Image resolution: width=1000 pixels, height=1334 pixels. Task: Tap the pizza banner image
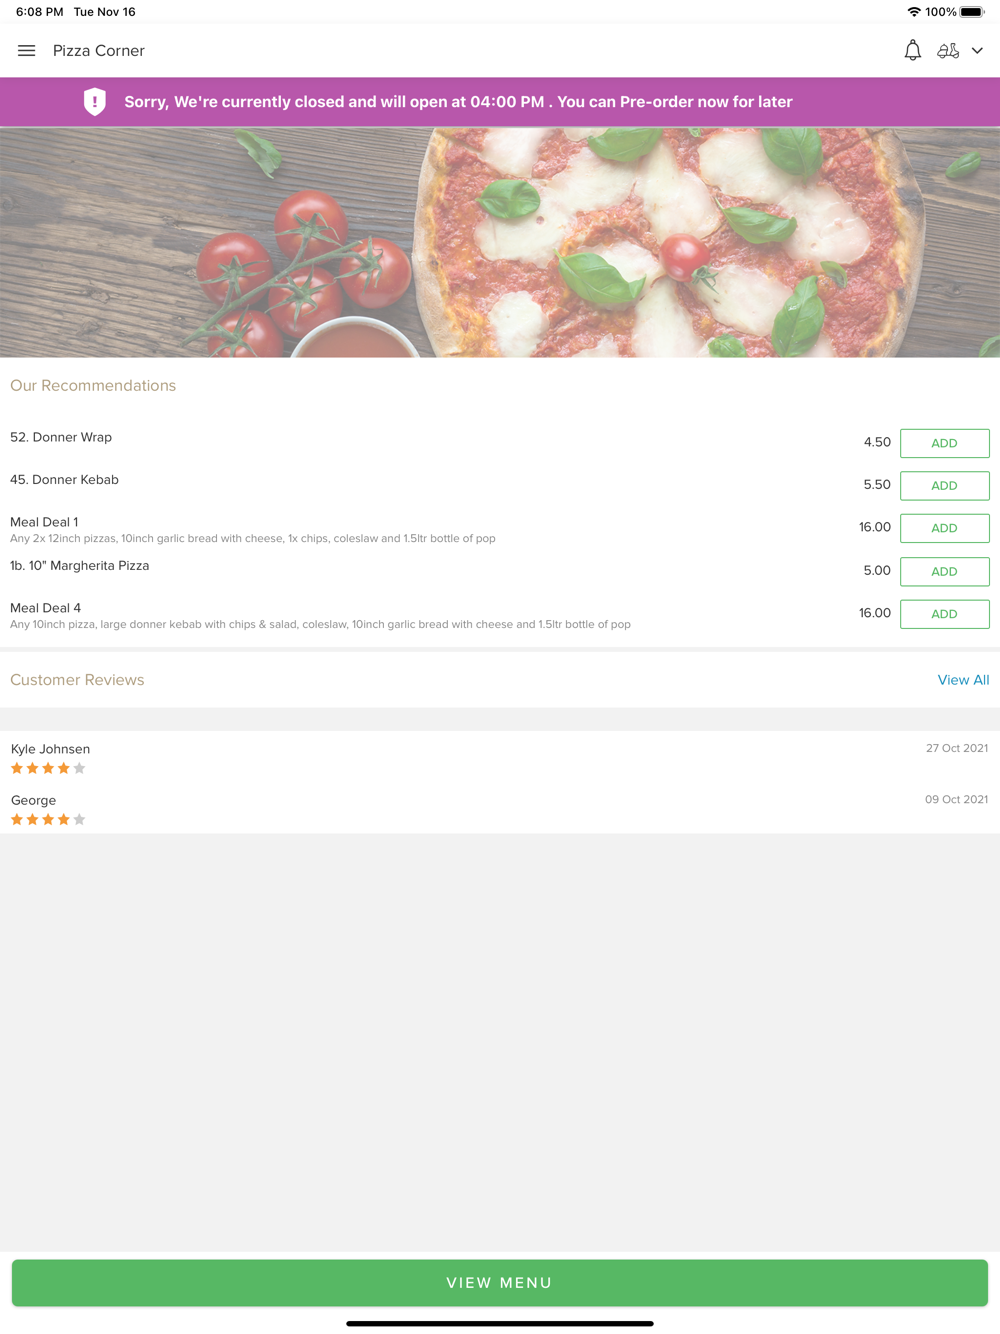click(500, 242)
